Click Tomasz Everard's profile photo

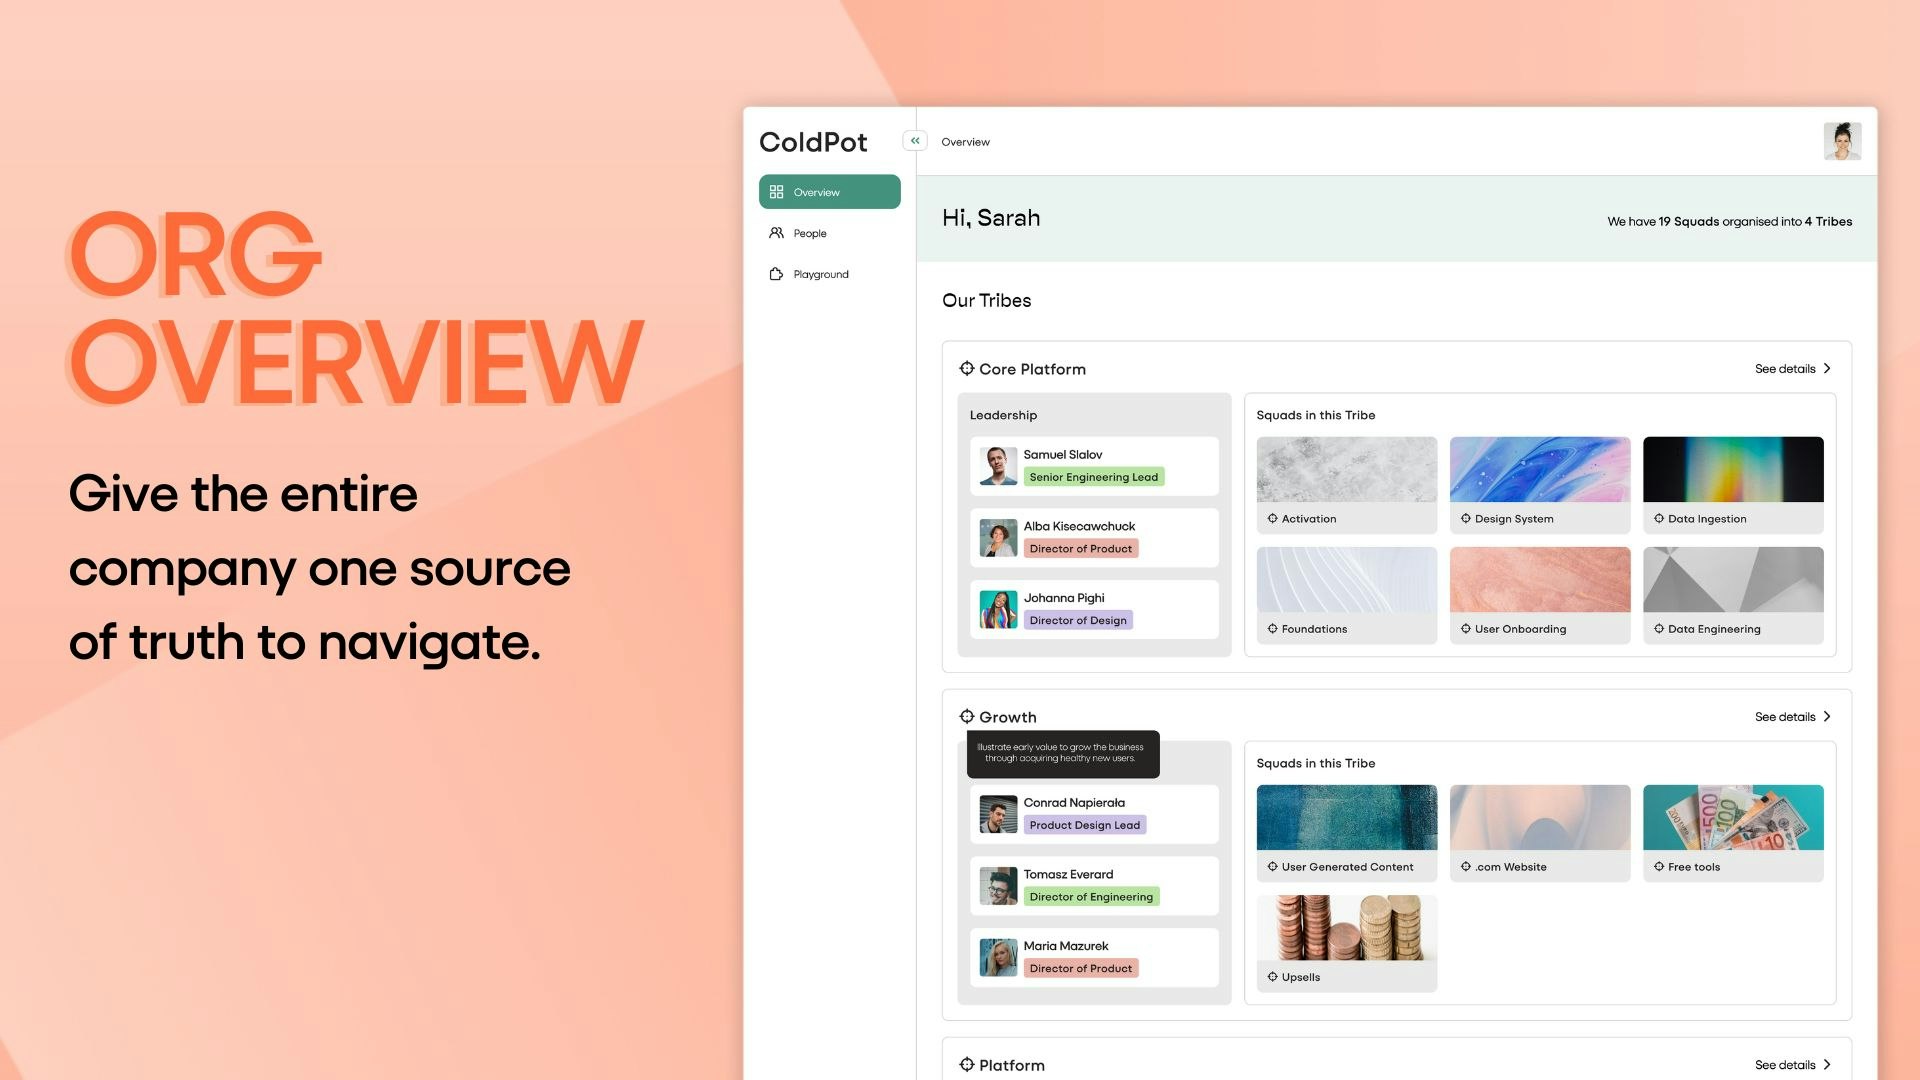click(998, 886)
